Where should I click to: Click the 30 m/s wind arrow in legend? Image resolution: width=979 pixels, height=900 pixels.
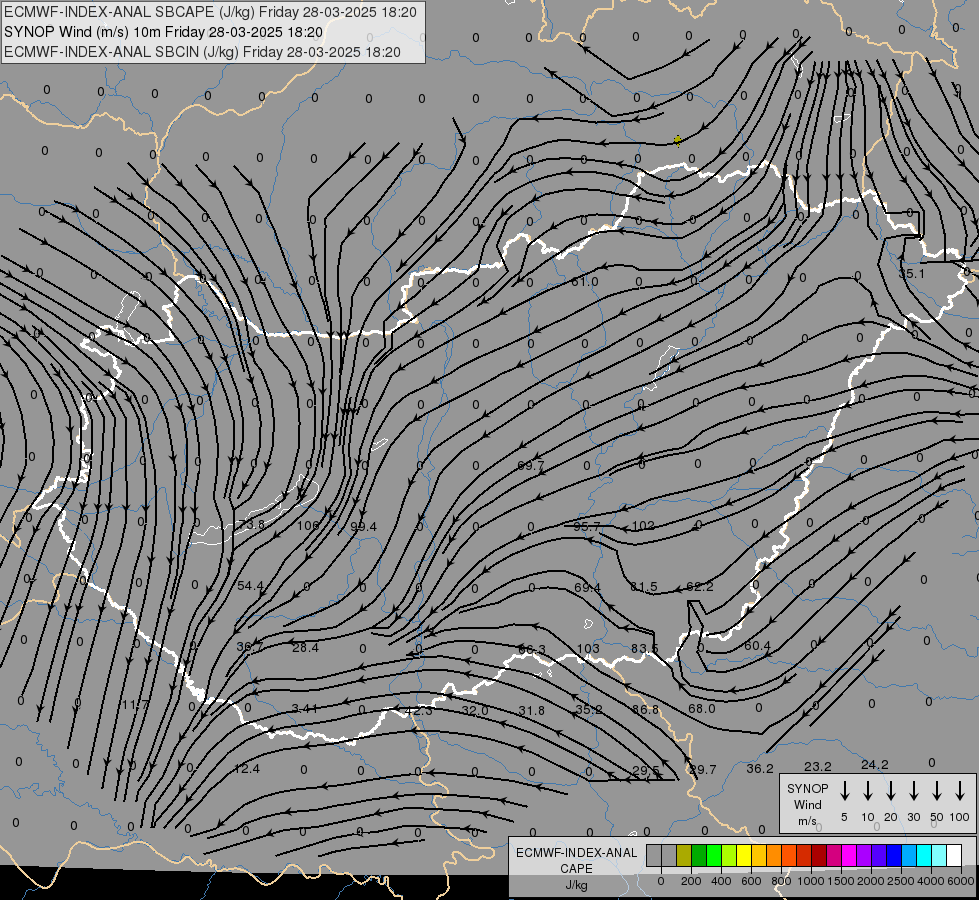click(x=913, y=791)
